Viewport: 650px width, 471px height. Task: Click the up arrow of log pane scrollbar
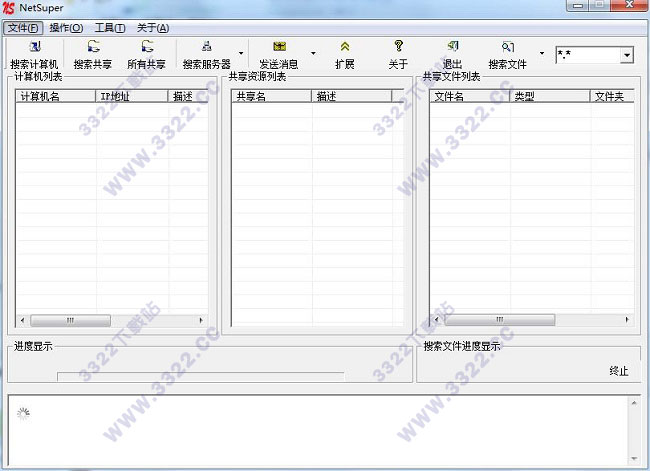tap(634, 403)
